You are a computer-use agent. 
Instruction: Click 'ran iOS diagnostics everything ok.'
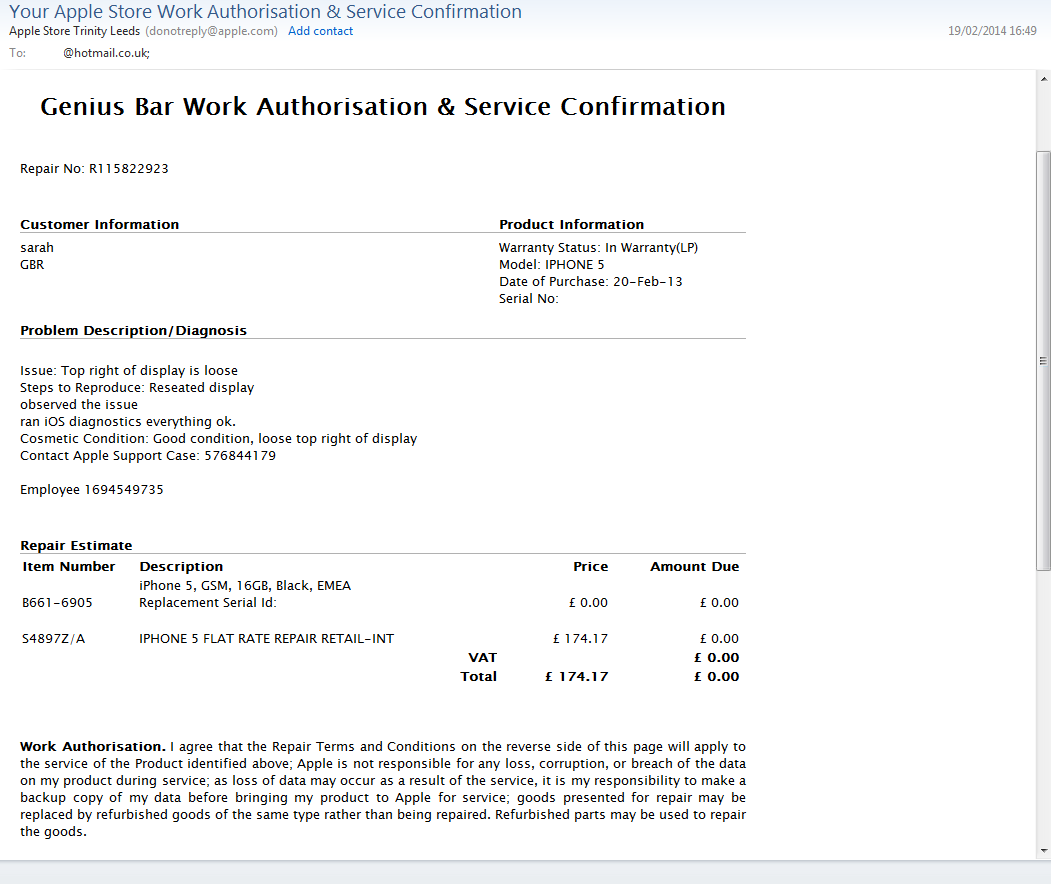(128, 422)
